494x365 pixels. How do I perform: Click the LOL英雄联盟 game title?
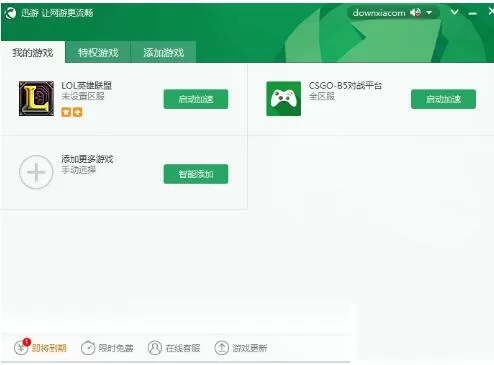[x=87, y=86]
